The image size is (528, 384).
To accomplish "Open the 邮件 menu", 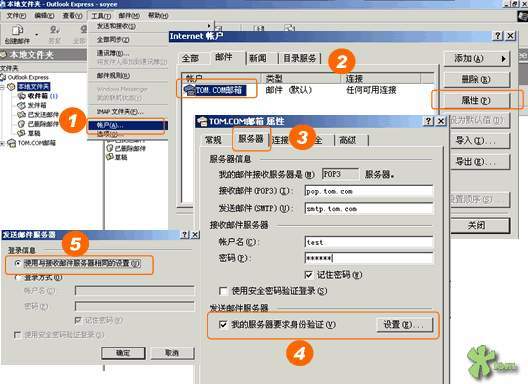I will [x=129, y=15].
